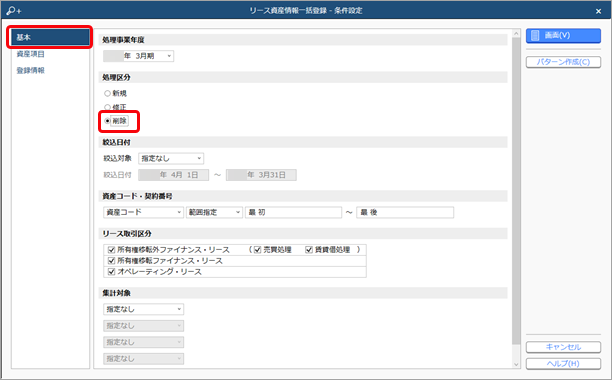Image resolution: width=612 pixels, height=380 pixels.
Task: Click the scrollbar down arrow
Action: tap(516, 364)
